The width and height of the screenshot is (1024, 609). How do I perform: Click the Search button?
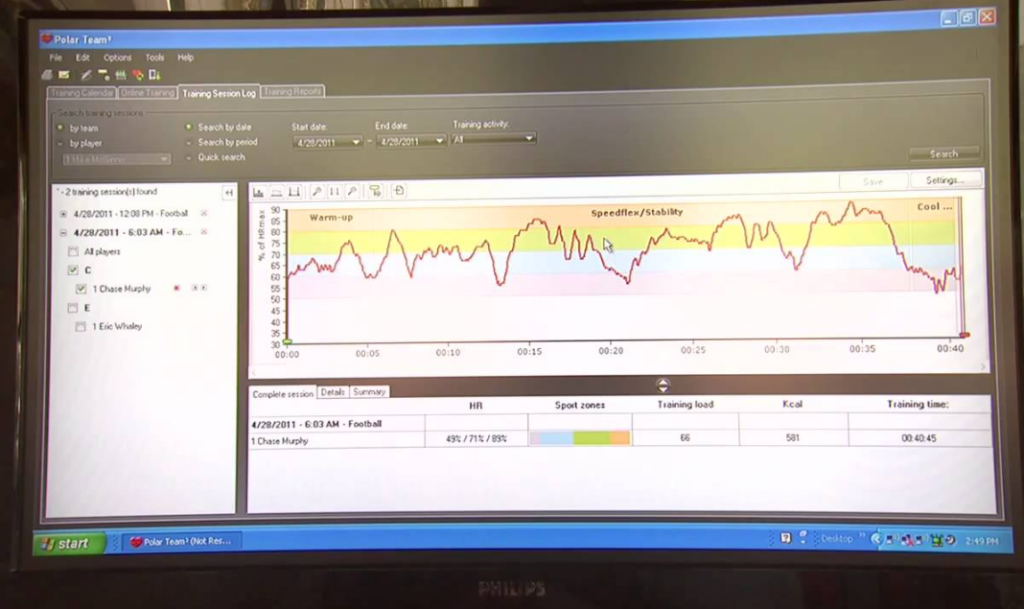(944, 154)
